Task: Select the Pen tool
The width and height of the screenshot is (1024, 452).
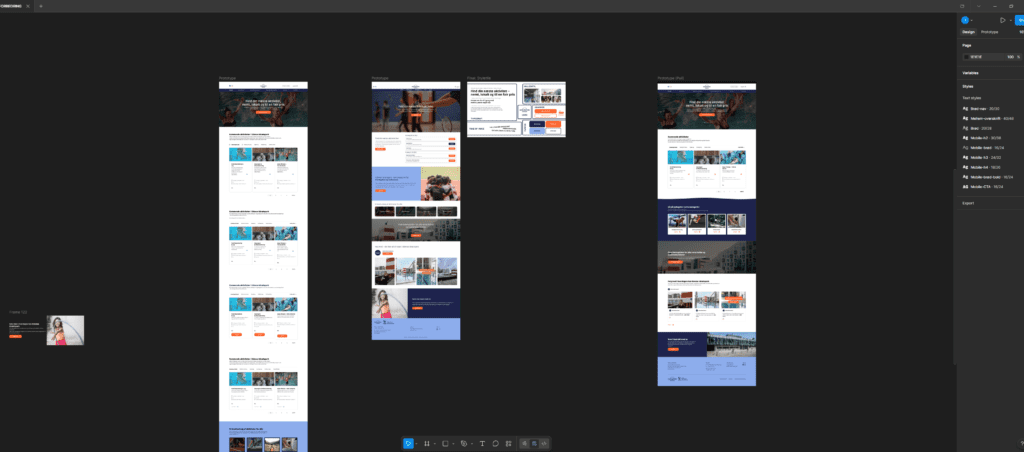Action: tap(464, 444)
